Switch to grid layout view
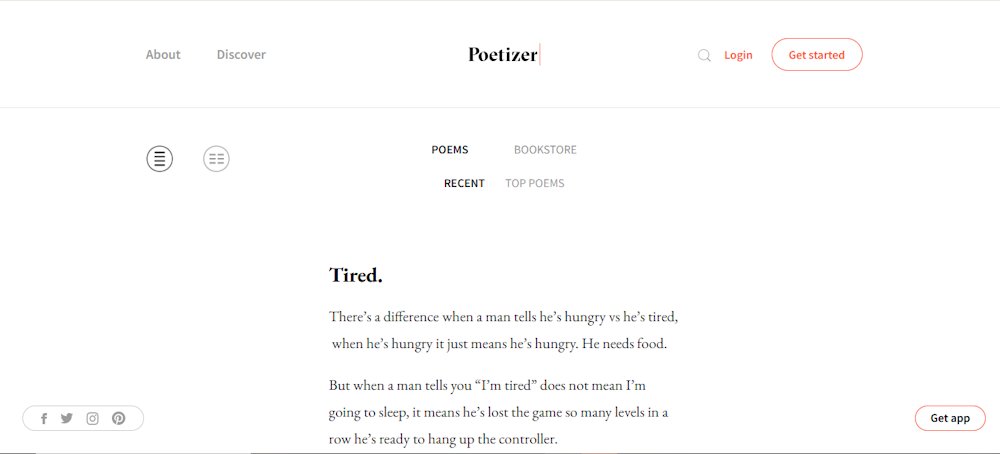Image resolution: width=1000 pixels, height=454 pixels. pos(216,159)
